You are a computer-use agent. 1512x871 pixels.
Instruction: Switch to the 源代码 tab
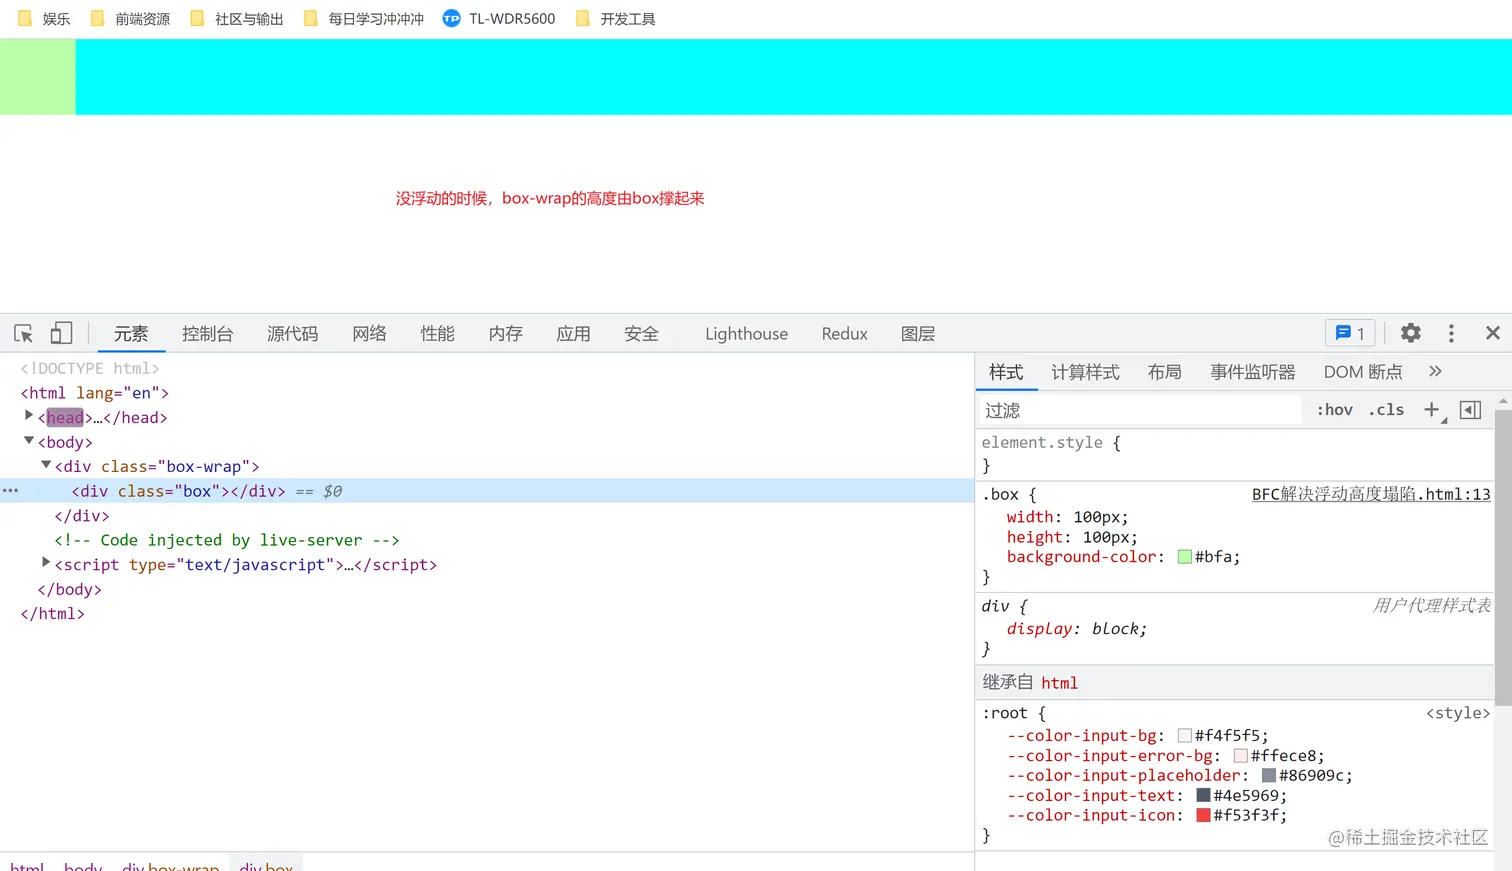tap(293, 333)
